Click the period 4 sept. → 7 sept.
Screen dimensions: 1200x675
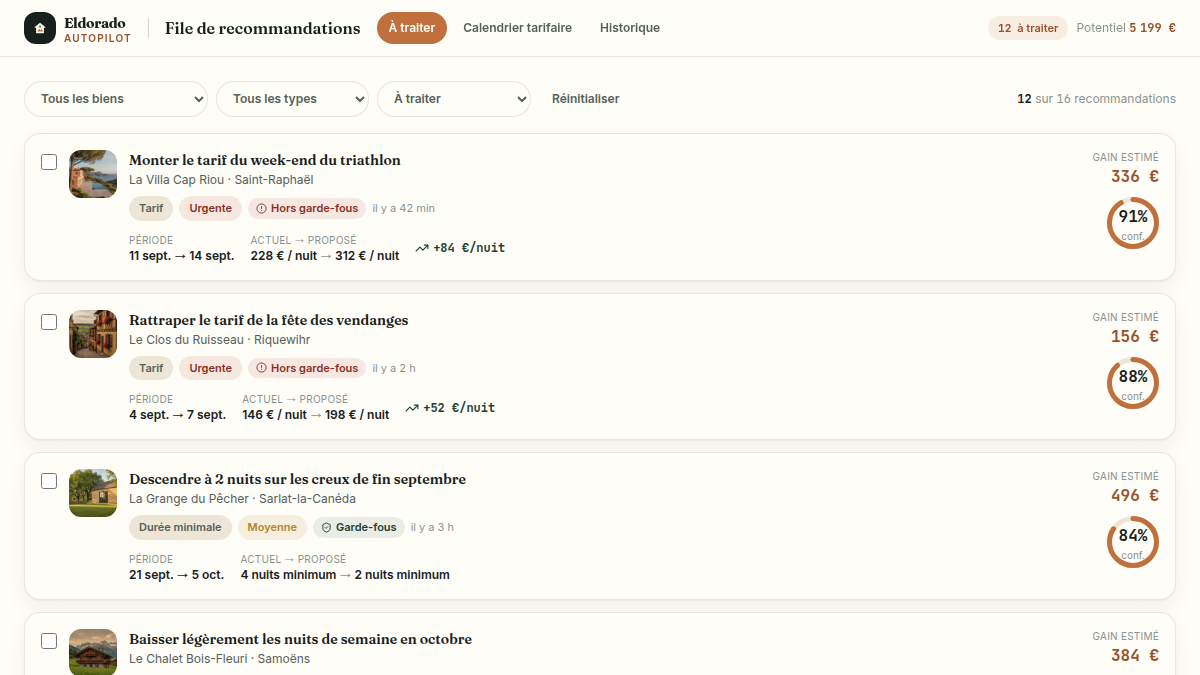tap(178, 415)
